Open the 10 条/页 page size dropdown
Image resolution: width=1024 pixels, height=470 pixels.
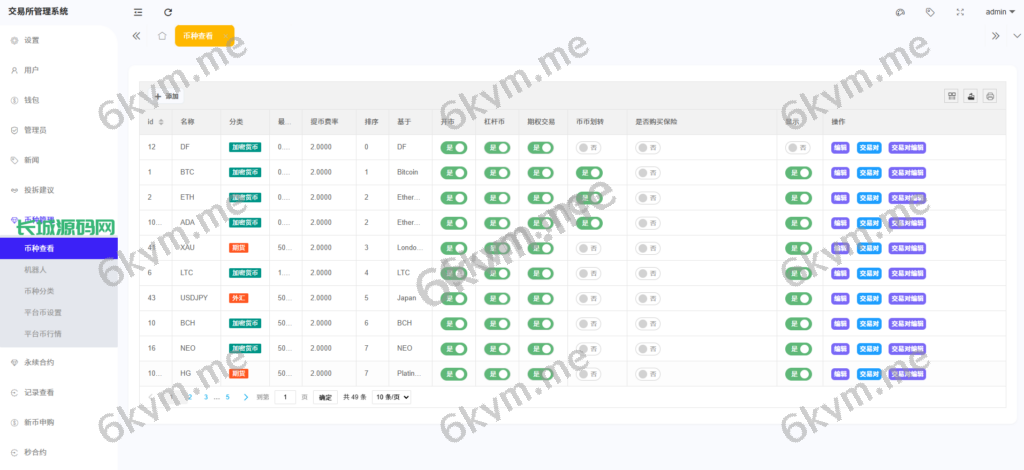(392, 397)
